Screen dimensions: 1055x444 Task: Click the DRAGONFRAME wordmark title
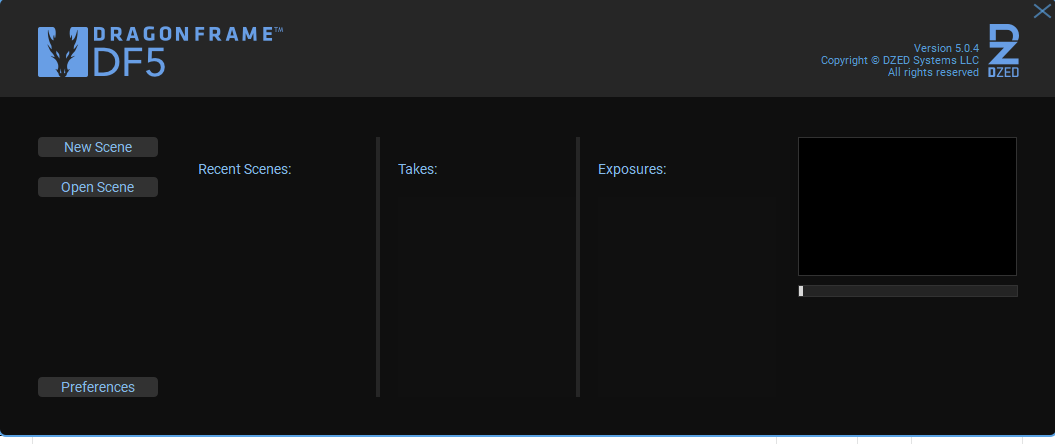[188, 34]
